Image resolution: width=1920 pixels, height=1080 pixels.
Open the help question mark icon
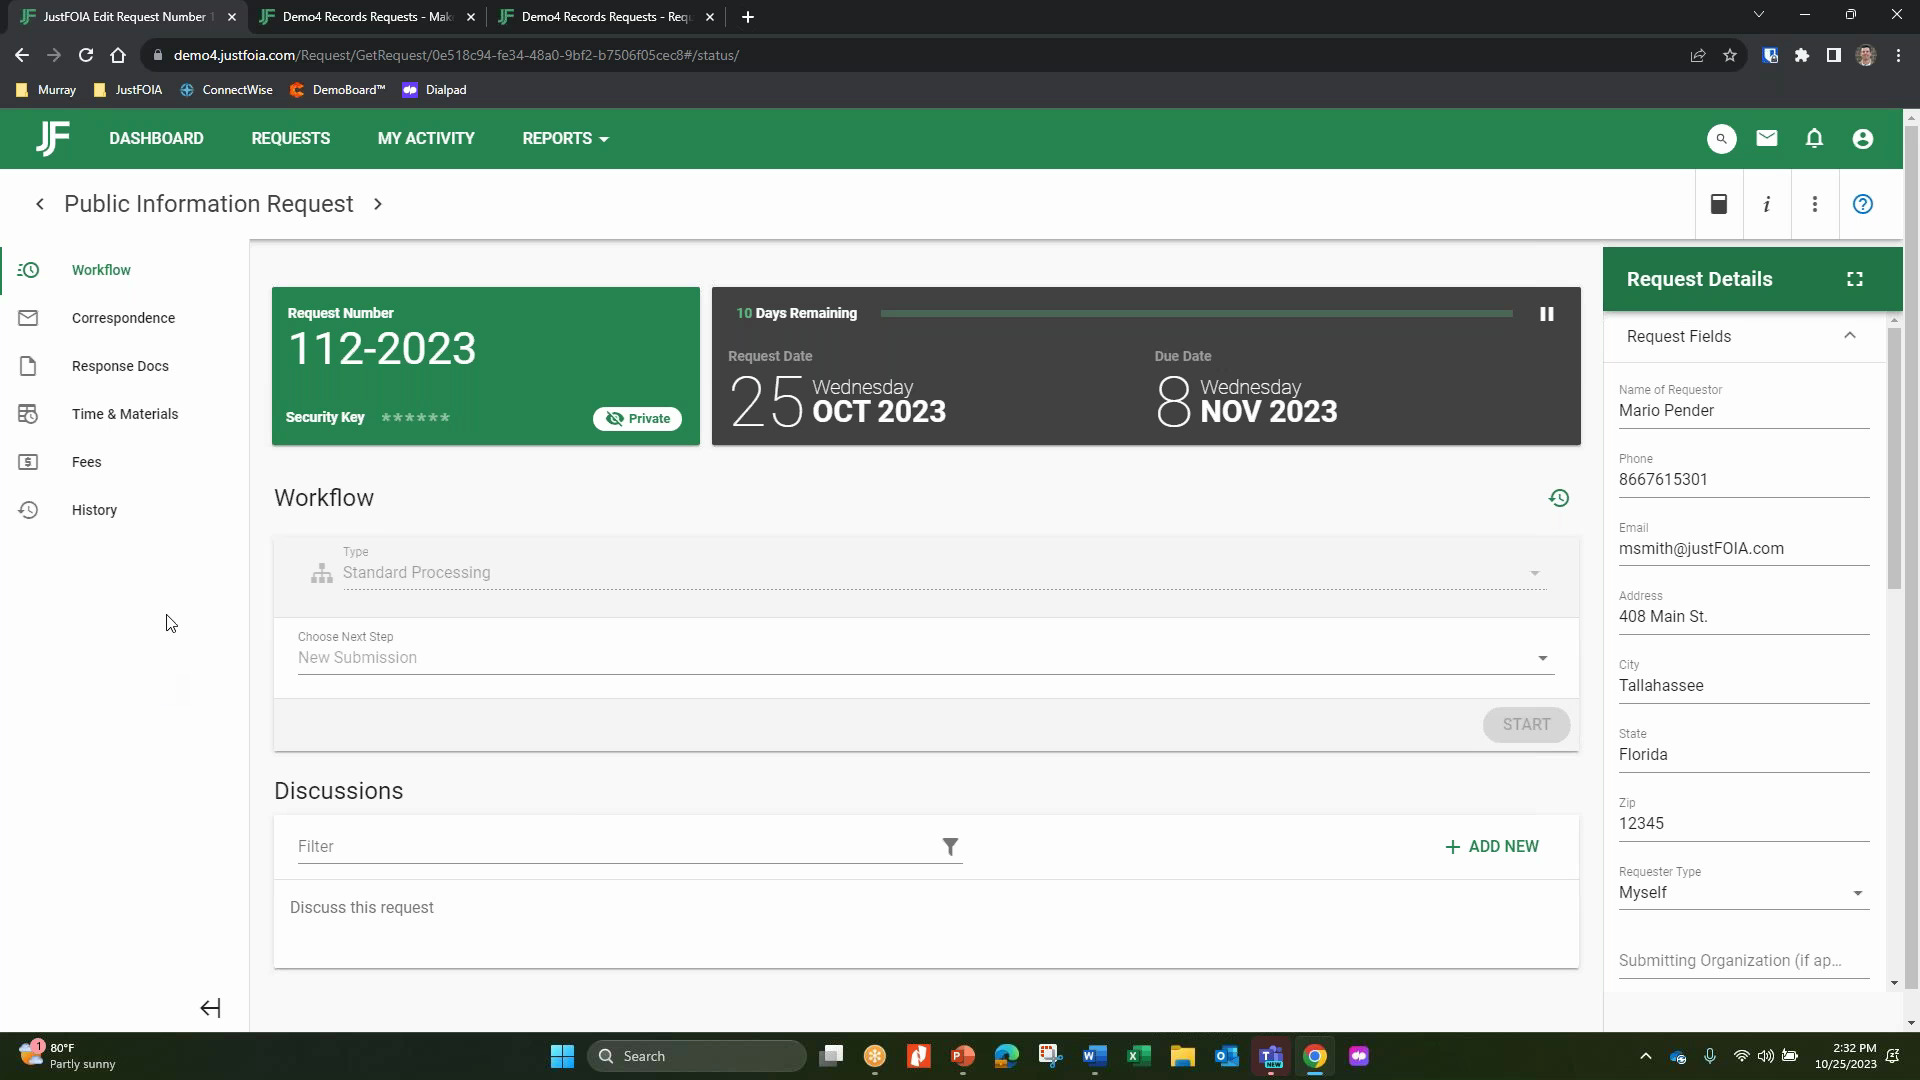tap(1862, 204)
